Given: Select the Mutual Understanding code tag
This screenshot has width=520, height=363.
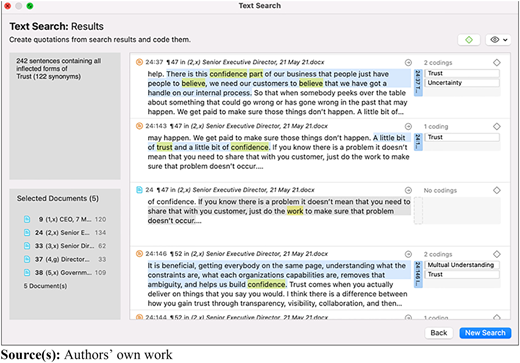Looking at the screenshot, I should click(x=462, y=265).
